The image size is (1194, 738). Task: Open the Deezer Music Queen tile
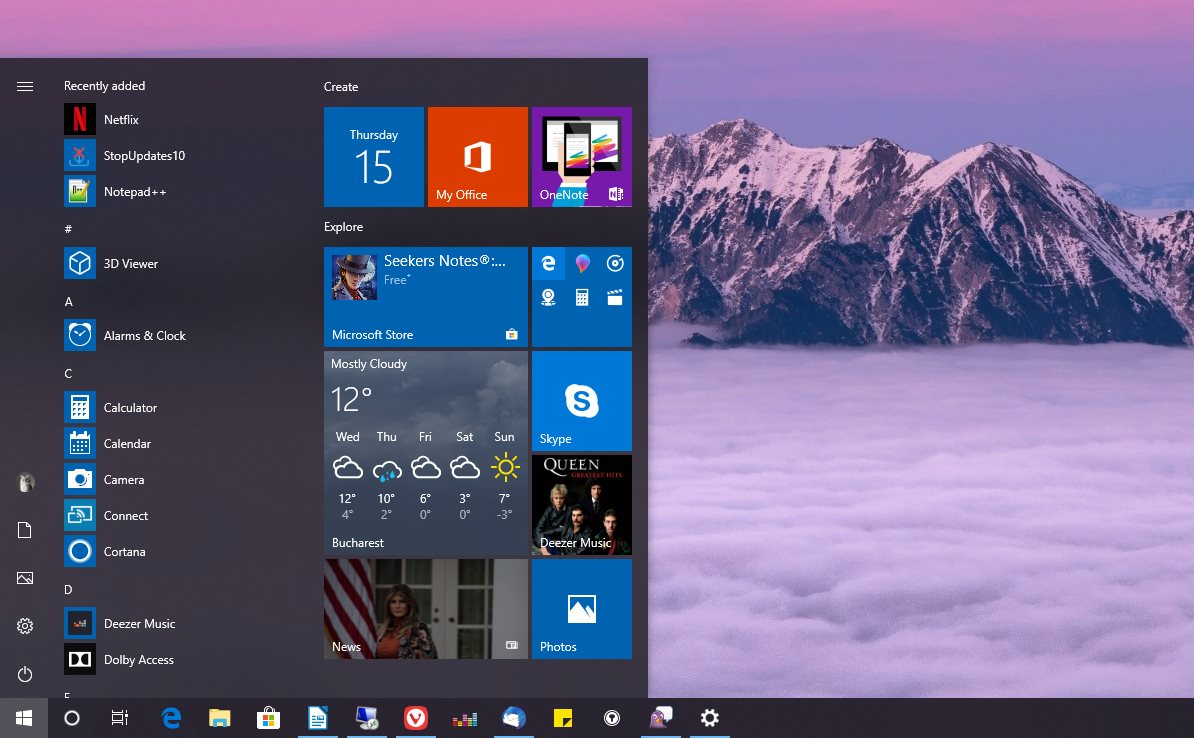582,505
